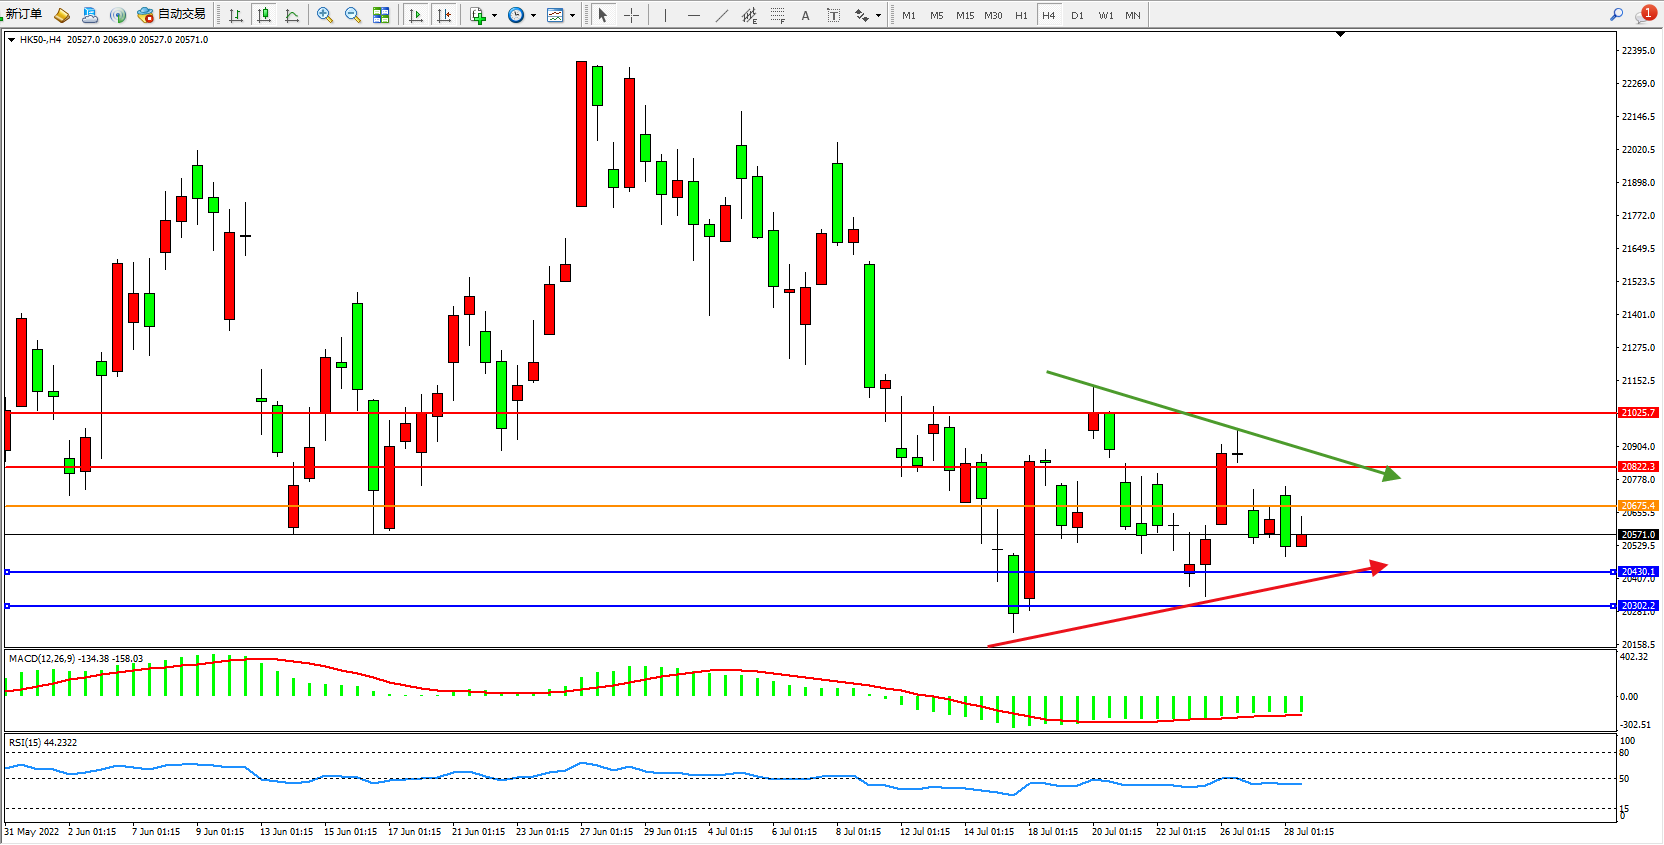Open the chart periods clock dropdown arrow
The image size is (1664, 845).
[533, 15]
